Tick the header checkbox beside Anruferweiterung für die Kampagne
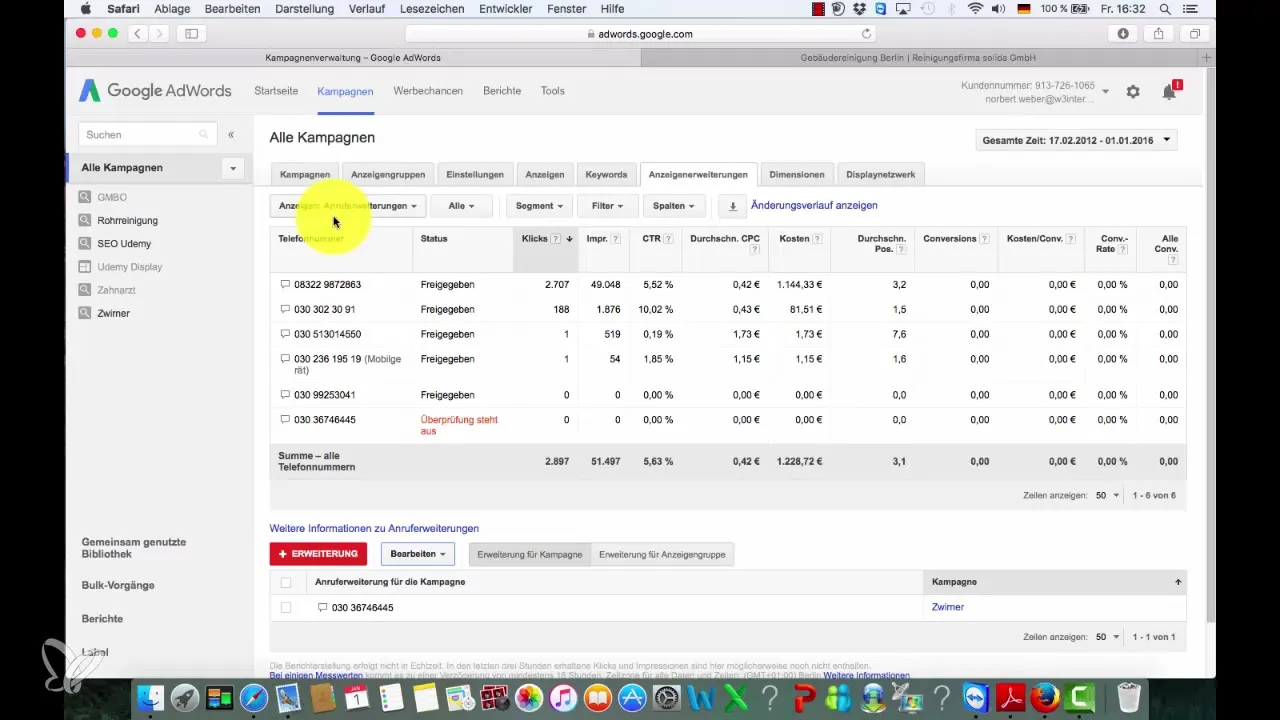Screen dimensions: 1280x720 tap(287, 582)
